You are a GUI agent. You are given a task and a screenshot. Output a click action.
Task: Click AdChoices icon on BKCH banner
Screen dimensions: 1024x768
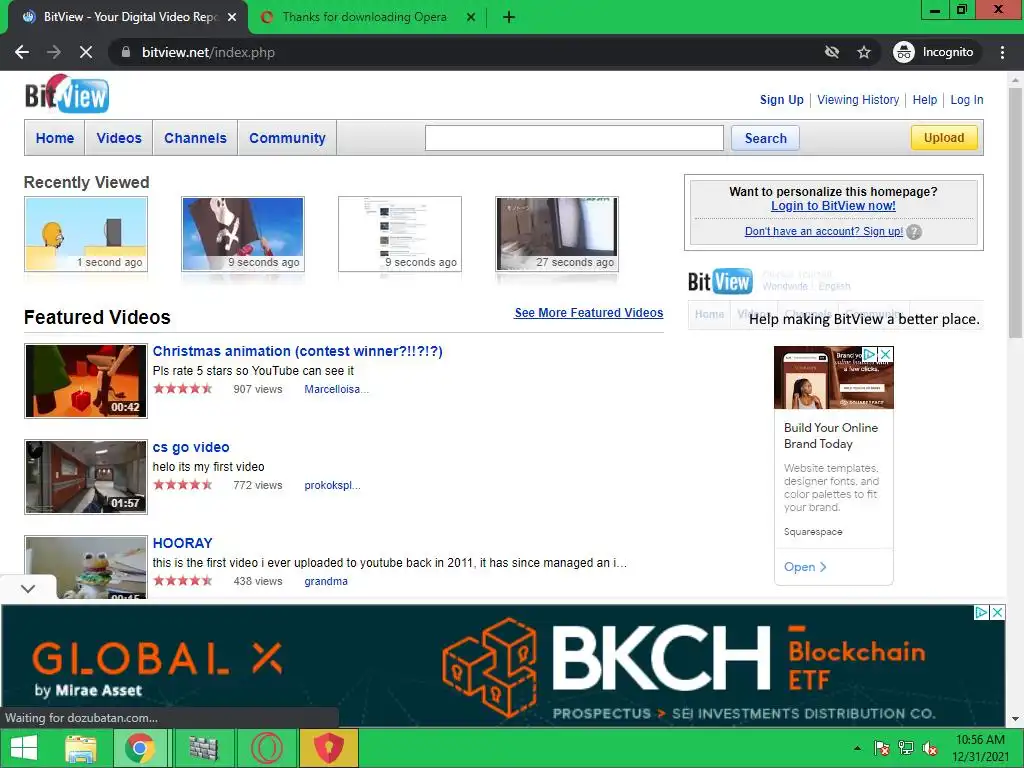click(x=982, y=613)
